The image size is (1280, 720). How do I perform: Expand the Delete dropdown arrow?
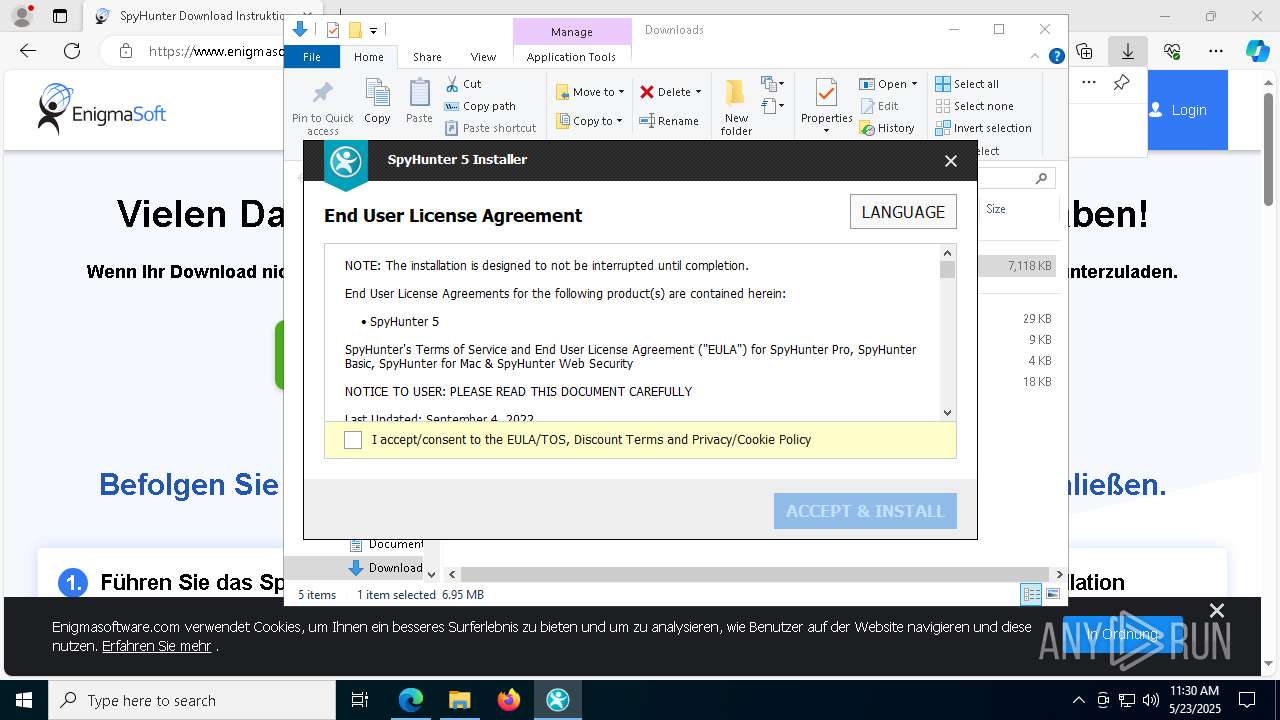click(698, 92)
